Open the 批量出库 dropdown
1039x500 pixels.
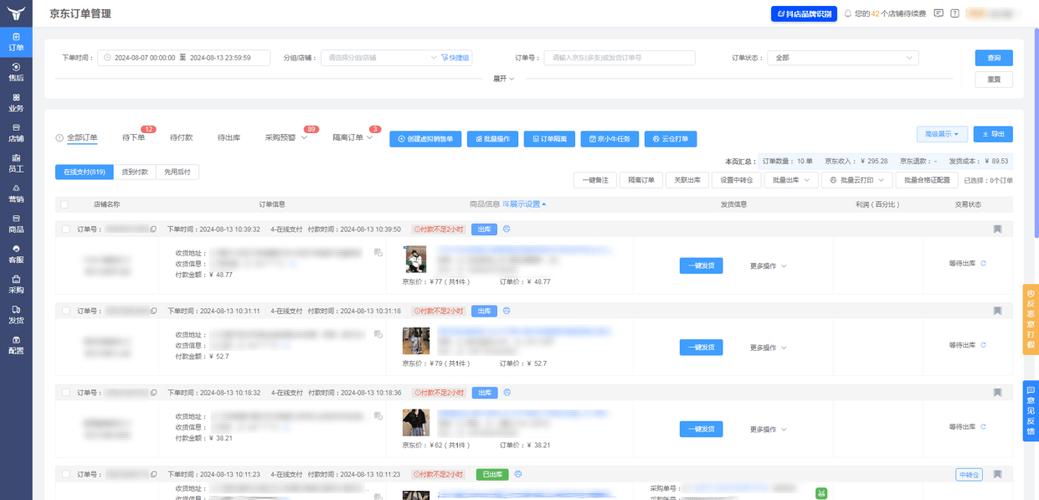pyautogui.click(x=791, y=180)
